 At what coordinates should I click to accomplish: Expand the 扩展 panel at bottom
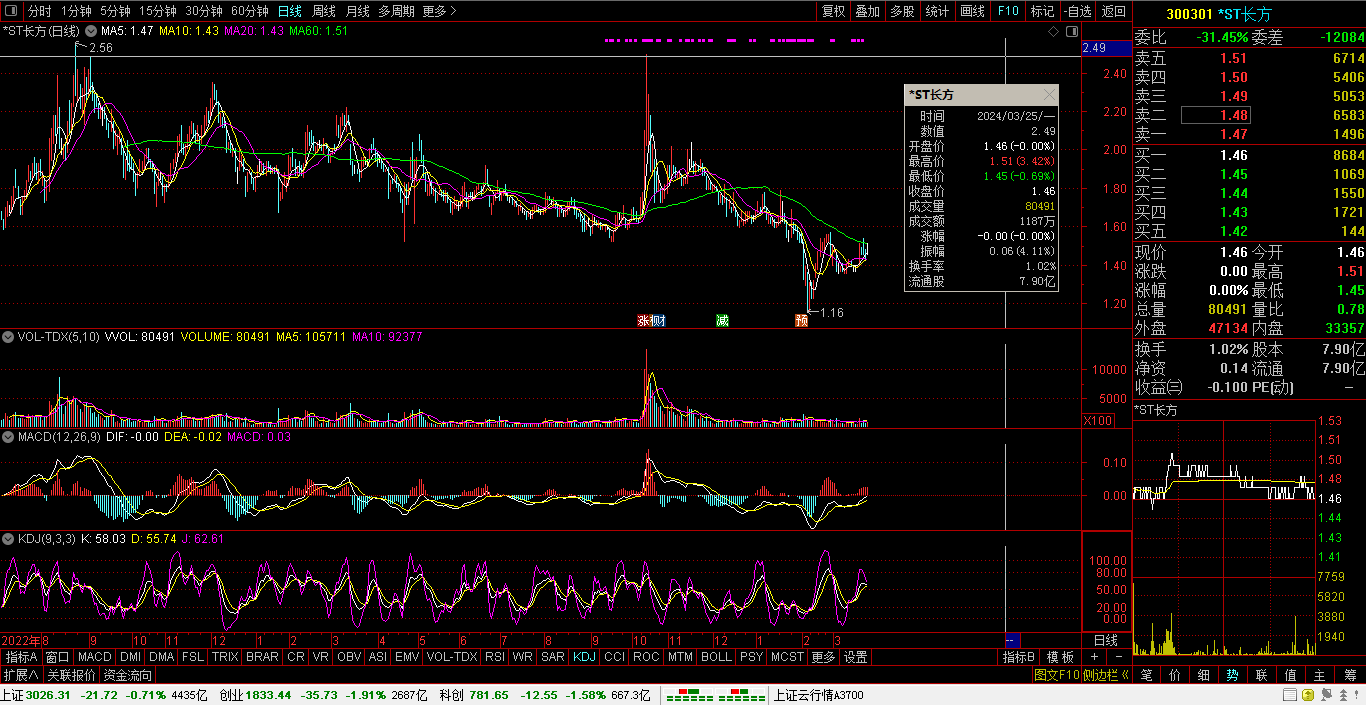(21, 676)
